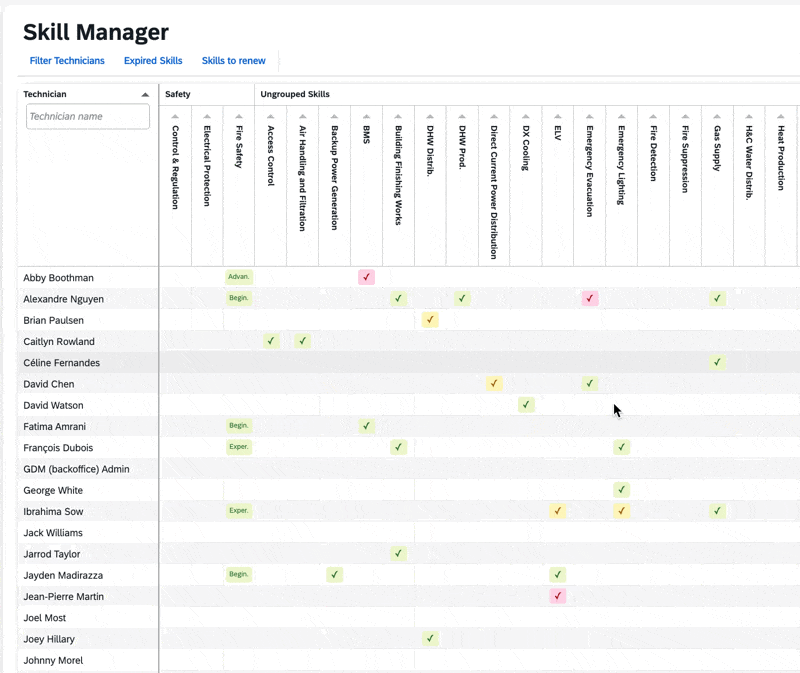The image size is (800, 673).
Task: Click Brian Paulsen's yellow DHW Distrib. checkmark
Action: pos(430,320)
